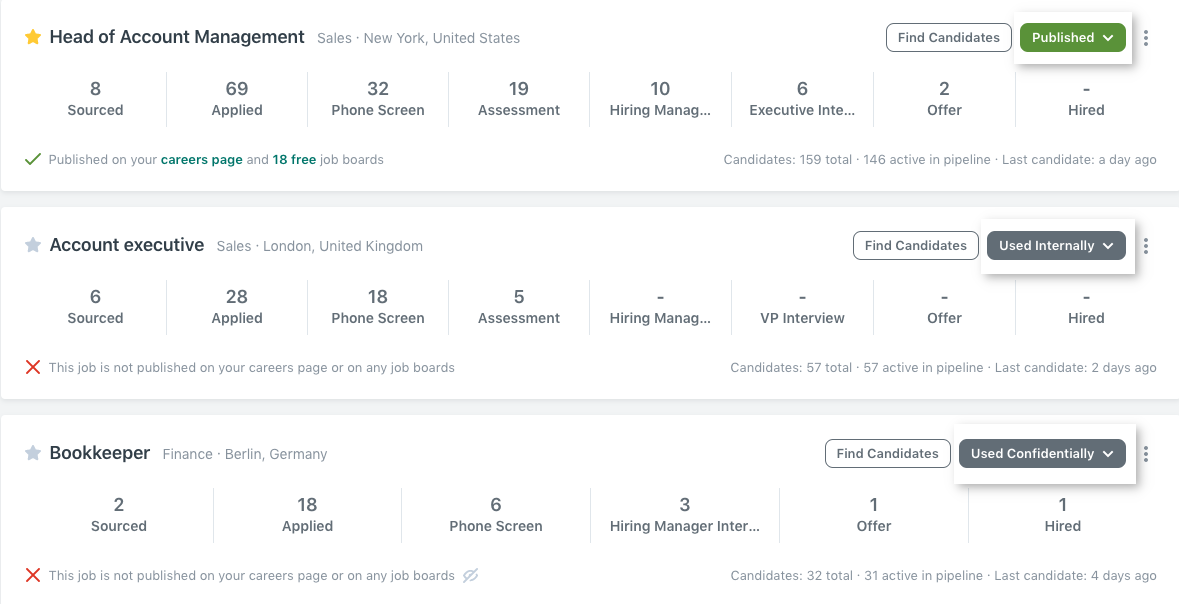
Task: Open the Bookkeeper job title
Action: (x=100, y=453)
